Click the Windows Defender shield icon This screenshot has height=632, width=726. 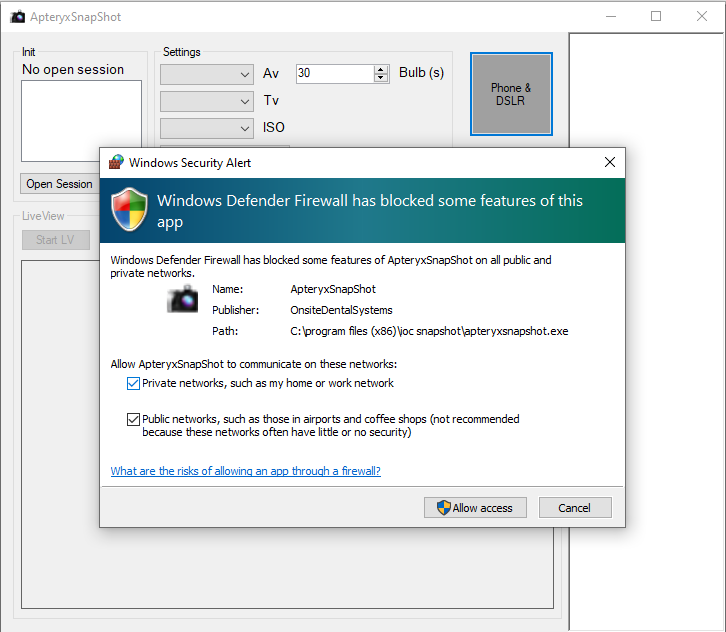(x=130, y=209)
